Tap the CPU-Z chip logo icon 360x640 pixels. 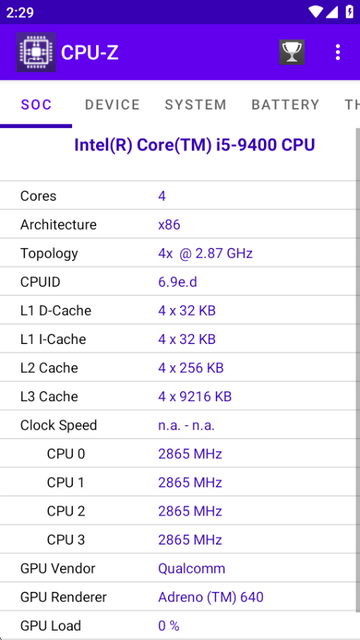pyautogui.click(x=36, y=52)
